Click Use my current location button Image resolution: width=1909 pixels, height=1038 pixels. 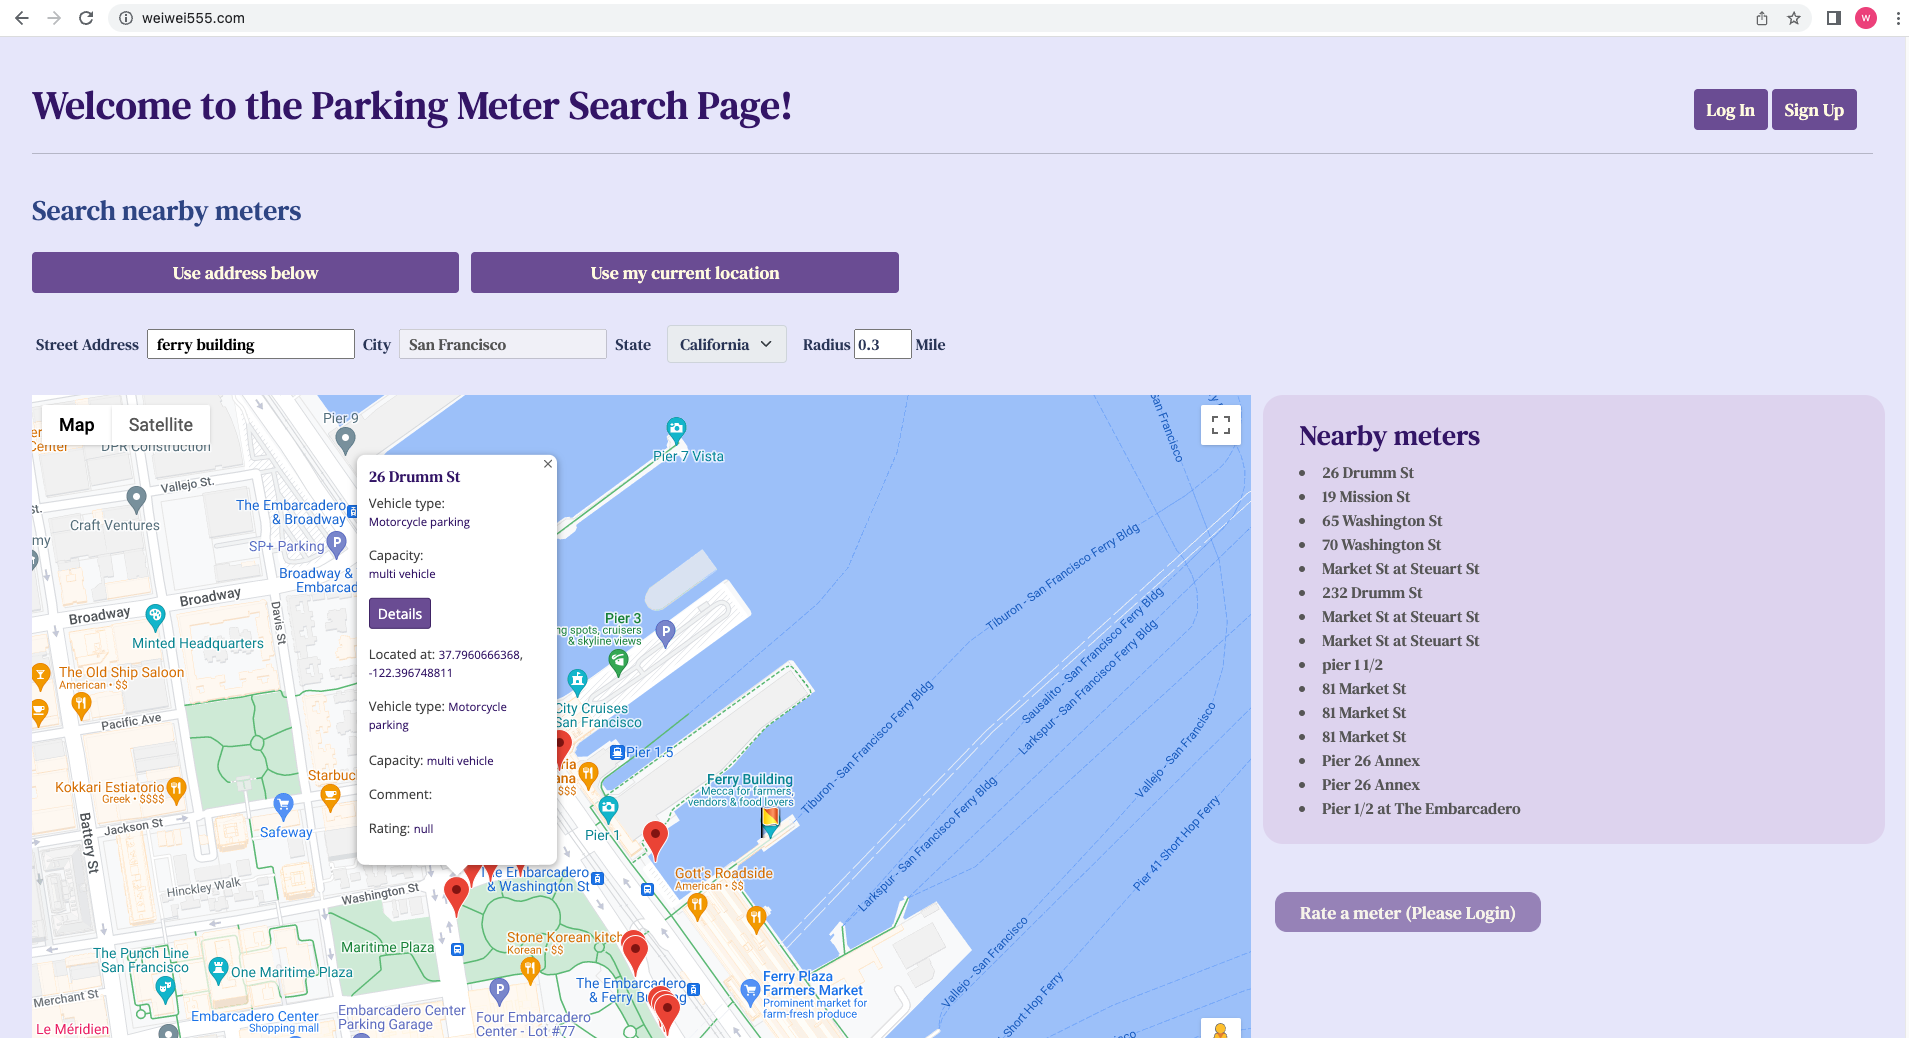(685, 273)
